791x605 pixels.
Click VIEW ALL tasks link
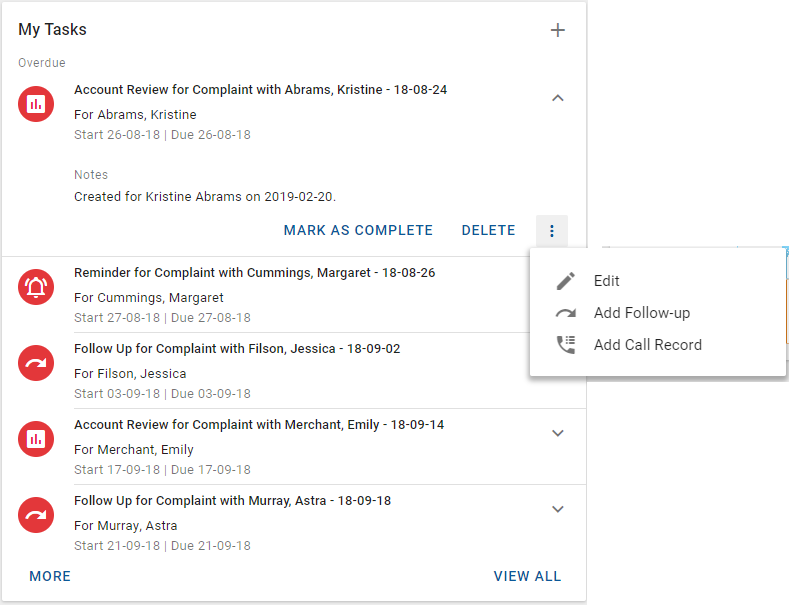tap(527, 576)
